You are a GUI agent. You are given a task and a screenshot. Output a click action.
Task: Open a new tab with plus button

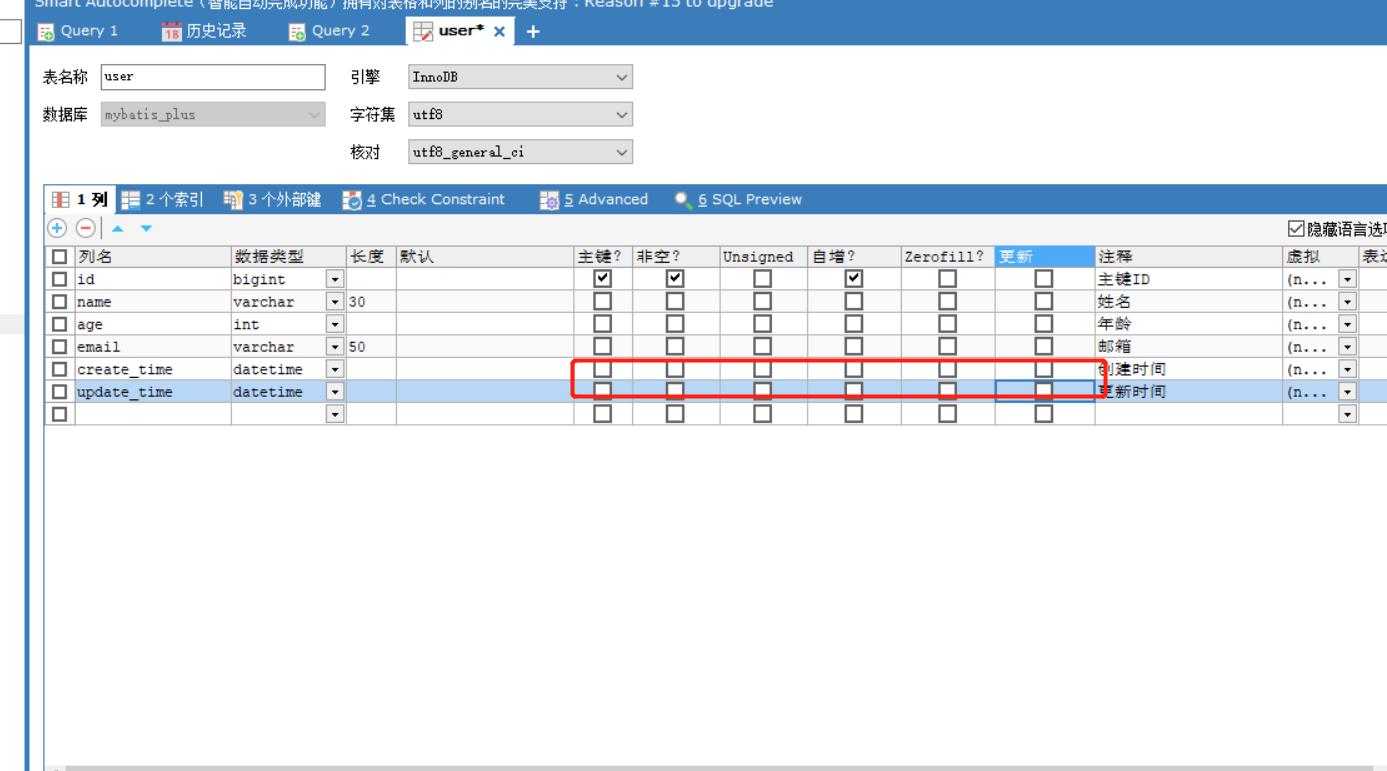click(x=532, y=32)
